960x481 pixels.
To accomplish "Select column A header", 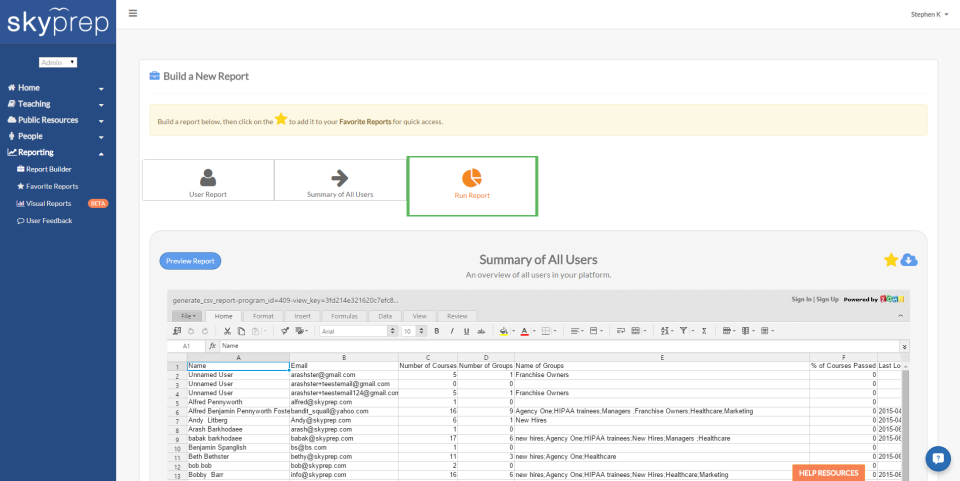I will tap(238, 357).
